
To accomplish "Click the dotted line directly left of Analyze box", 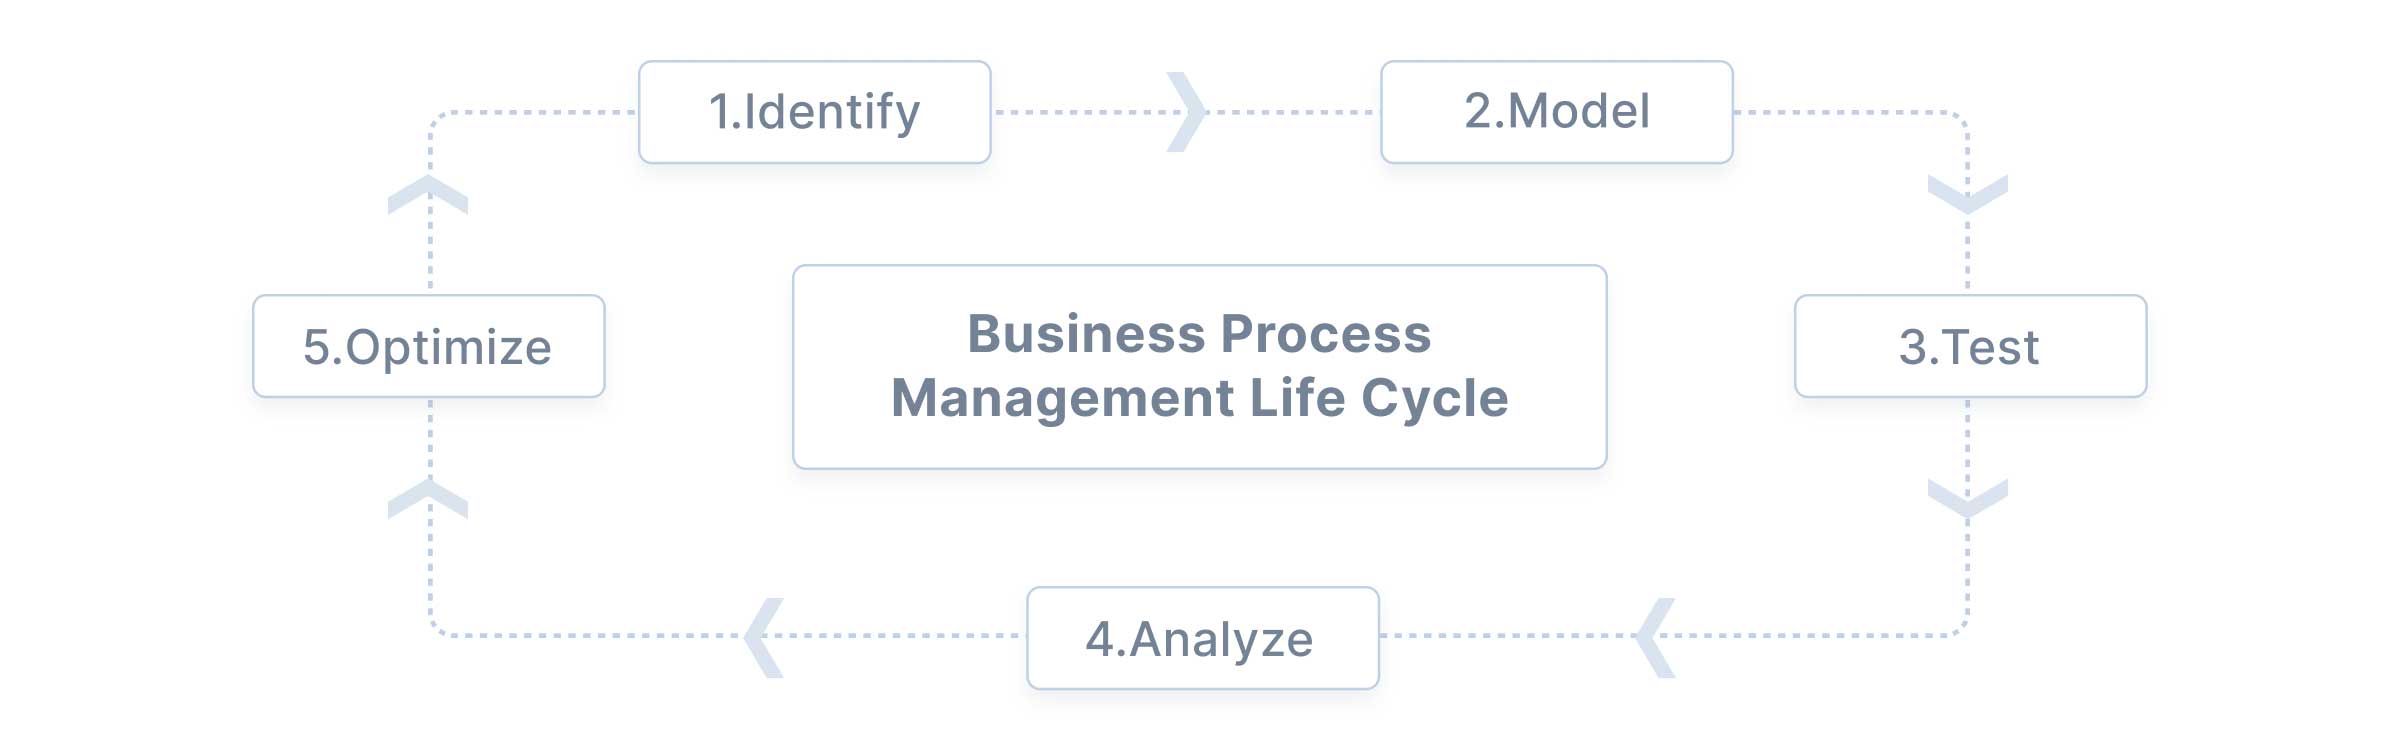I will [x=900, y=635].
